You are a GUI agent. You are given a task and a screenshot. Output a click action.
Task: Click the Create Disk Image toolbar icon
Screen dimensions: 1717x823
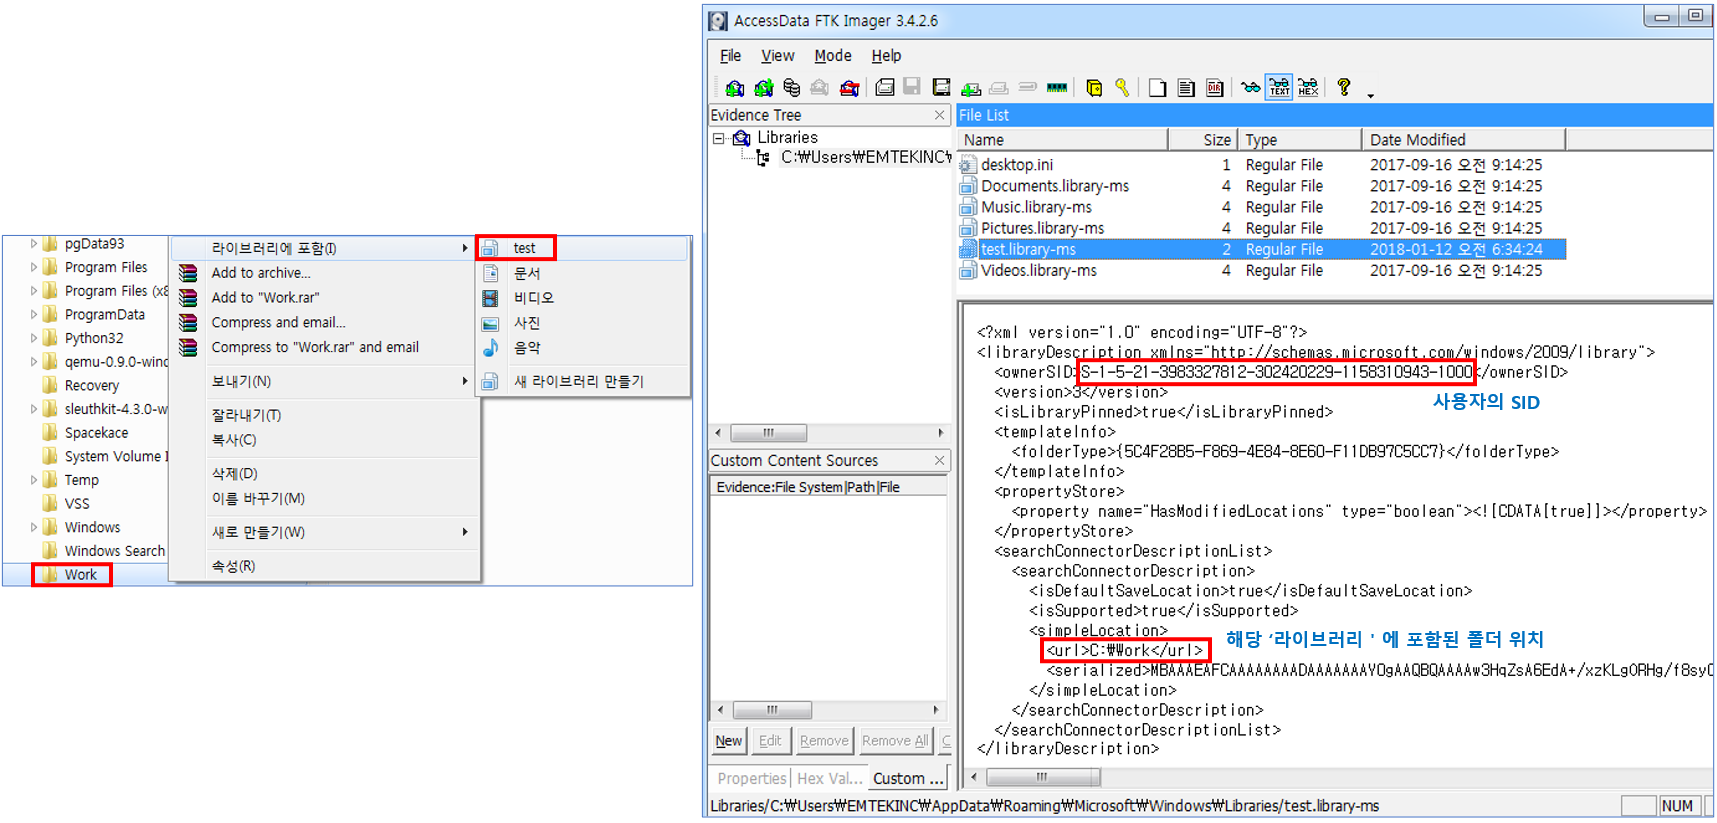tap(885, 88)
